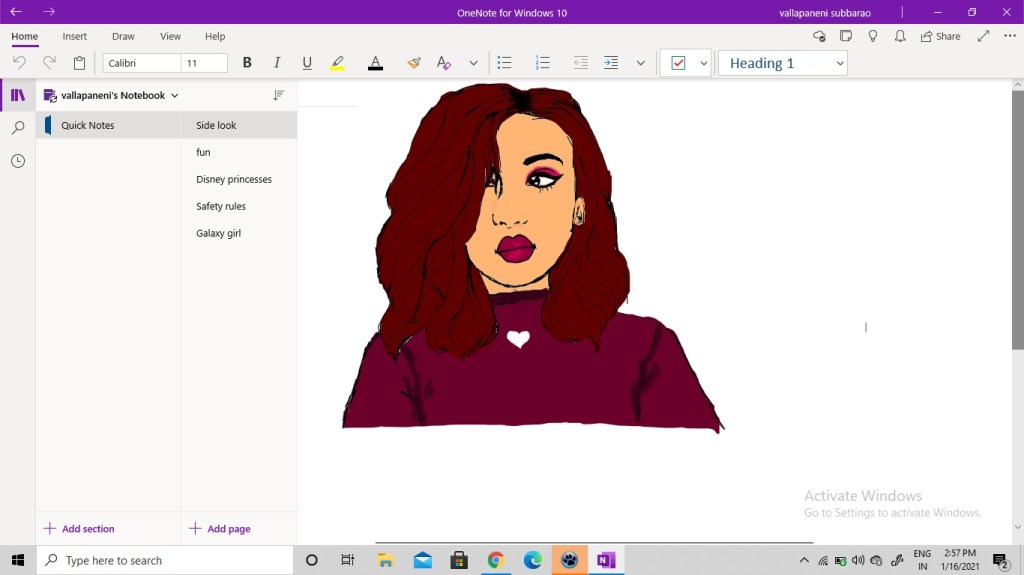Open Google Chrome from the taskbar
This screenshot has width=1024, height=575.
pyautogui.click(x=495, y=560)
